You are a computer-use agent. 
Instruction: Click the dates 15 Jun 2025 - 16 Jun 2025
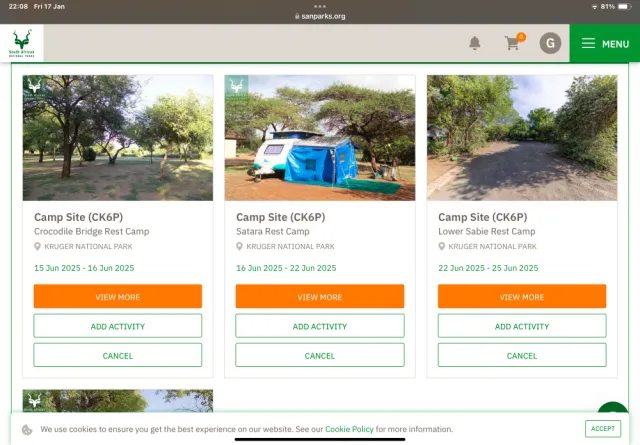pos(84,268)
